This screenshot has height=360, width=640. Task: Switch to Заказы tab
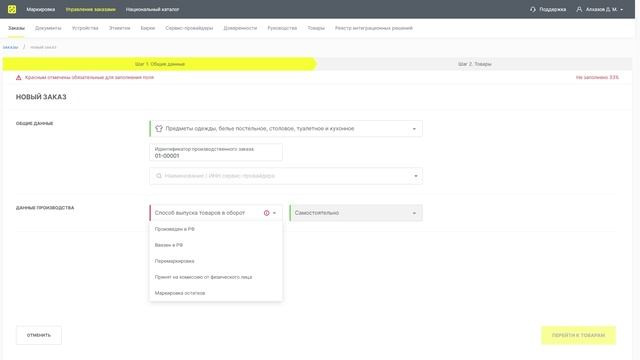click(x=16, y=28)
